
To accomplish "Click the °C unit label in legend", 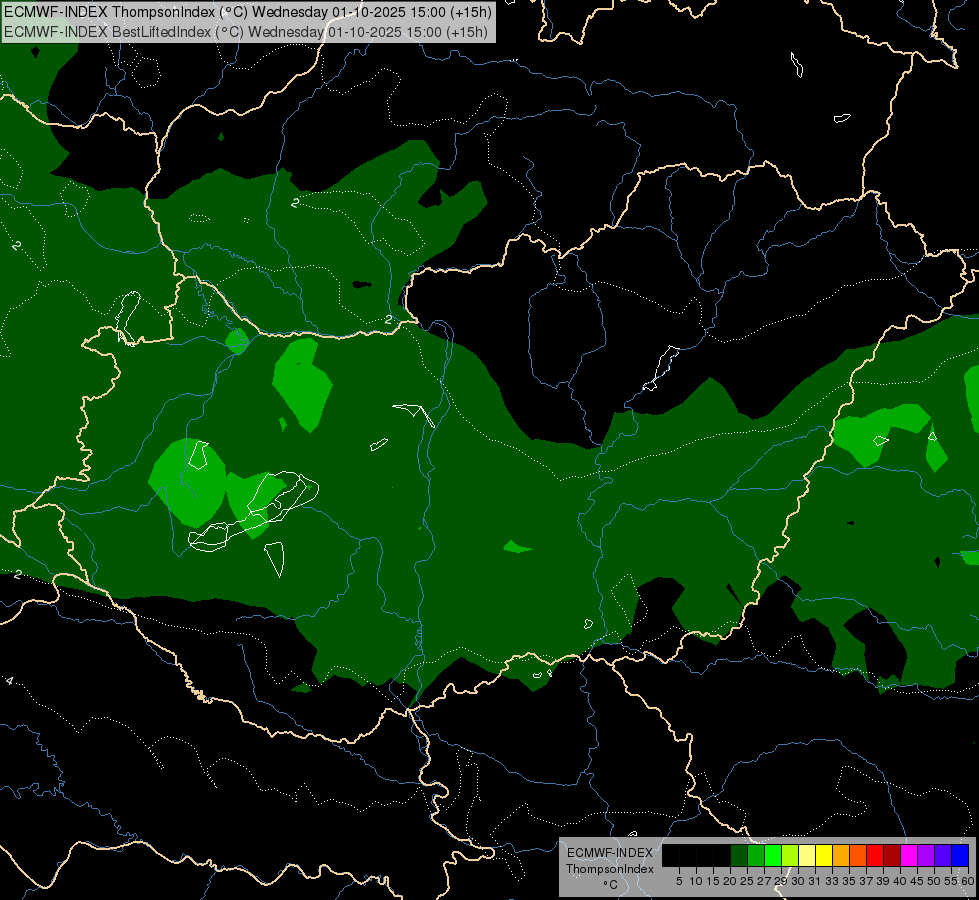I will coord(611,885).
